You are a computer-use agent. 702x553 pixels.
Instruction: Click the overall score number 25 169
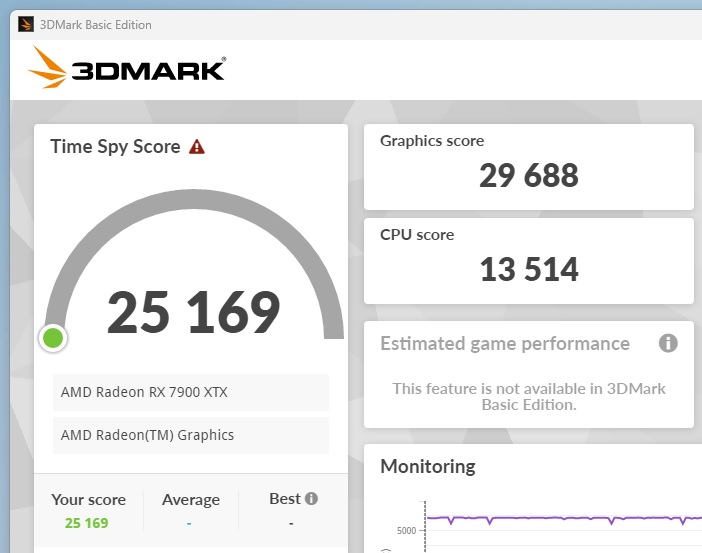coord(193,313)
